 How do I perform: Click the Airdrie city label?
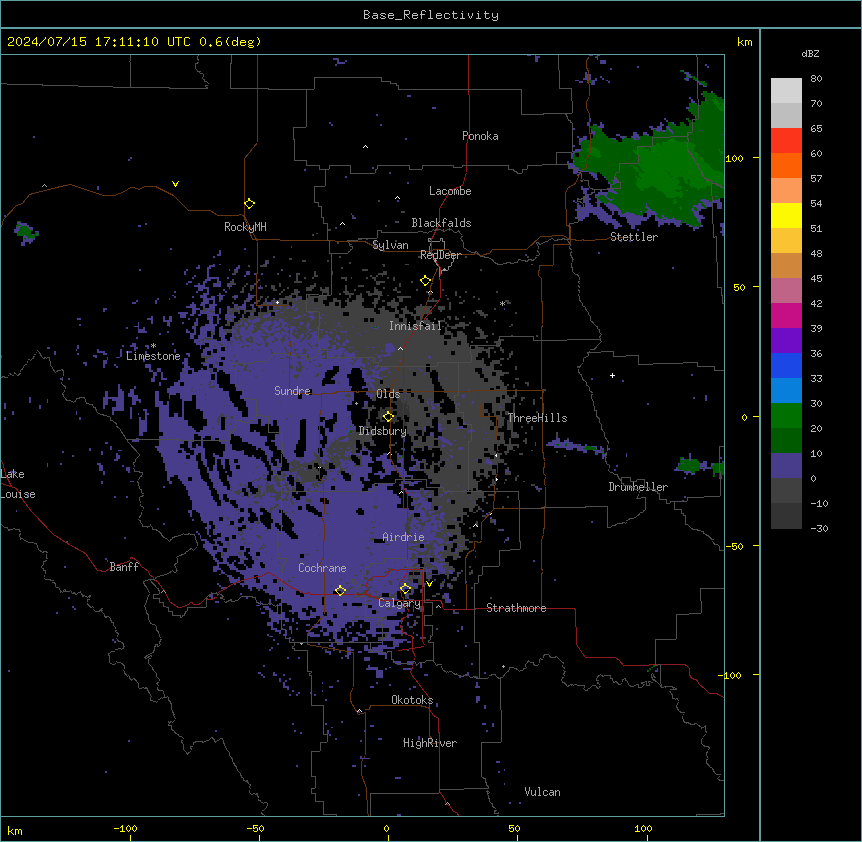403,537
